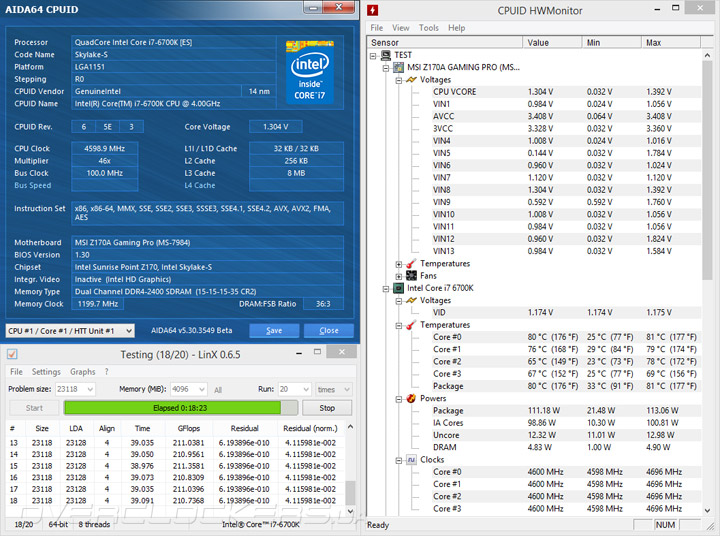720x536 pixels.
Task: Open the Memory (MiB) dropdown
Action: [x=202, y=389]
